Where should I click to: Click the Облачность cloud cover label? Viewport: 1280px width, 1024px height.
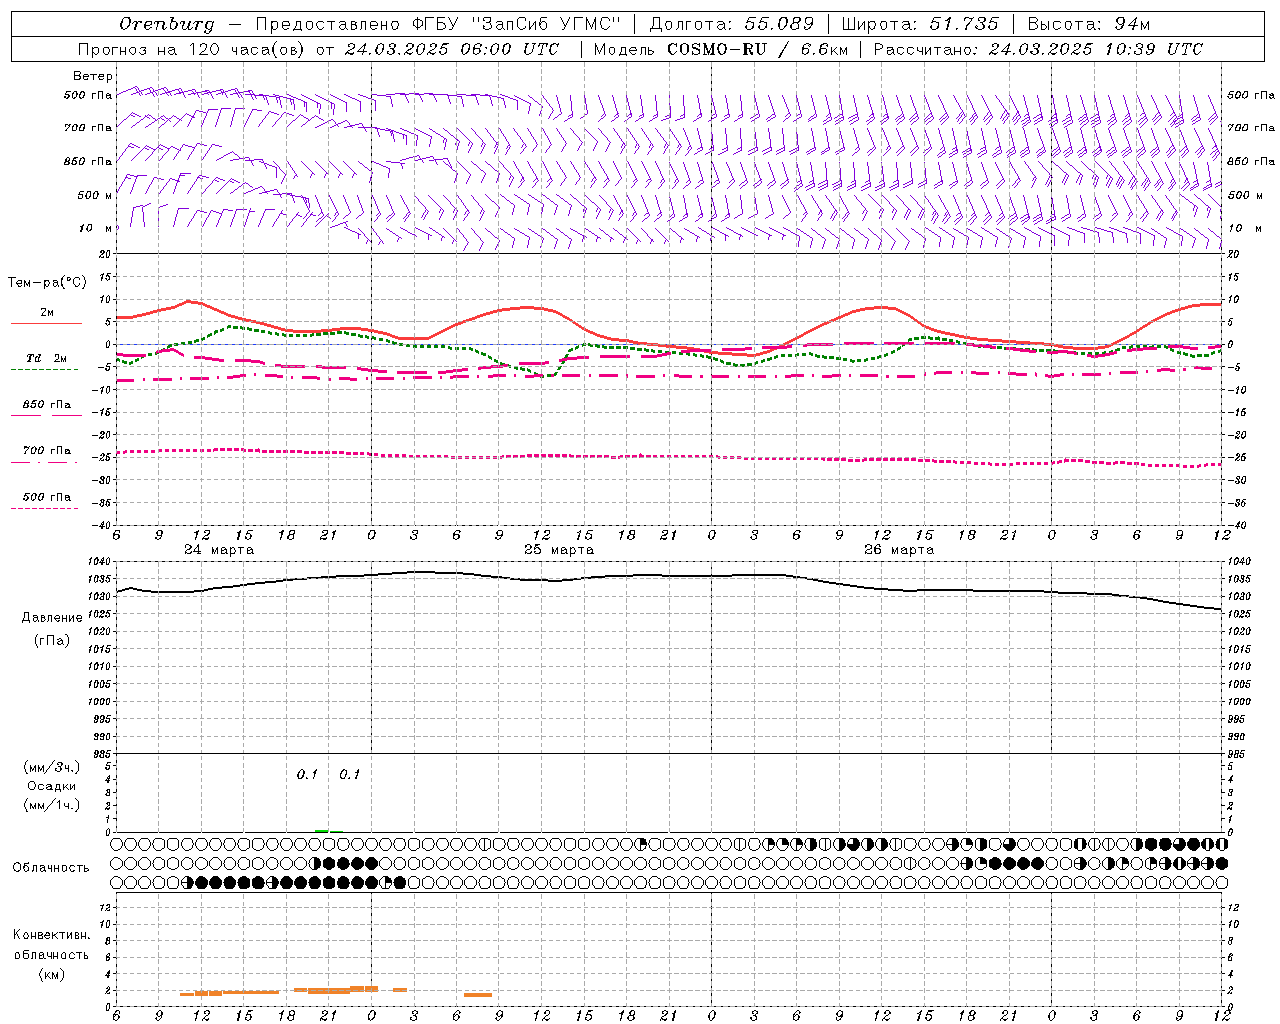click(51, 867)
